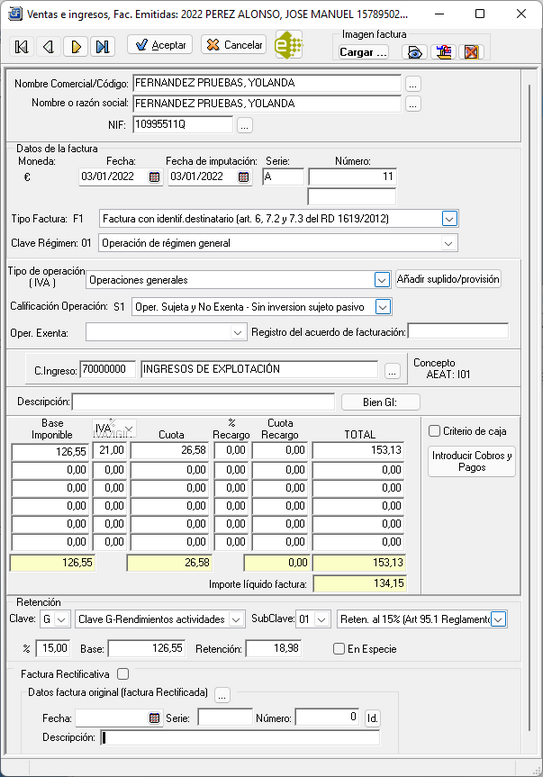Viewport: 543px width, 777px height.
Task: Click Importe líquido factura value 134,15
Action: tap(359, 583)
